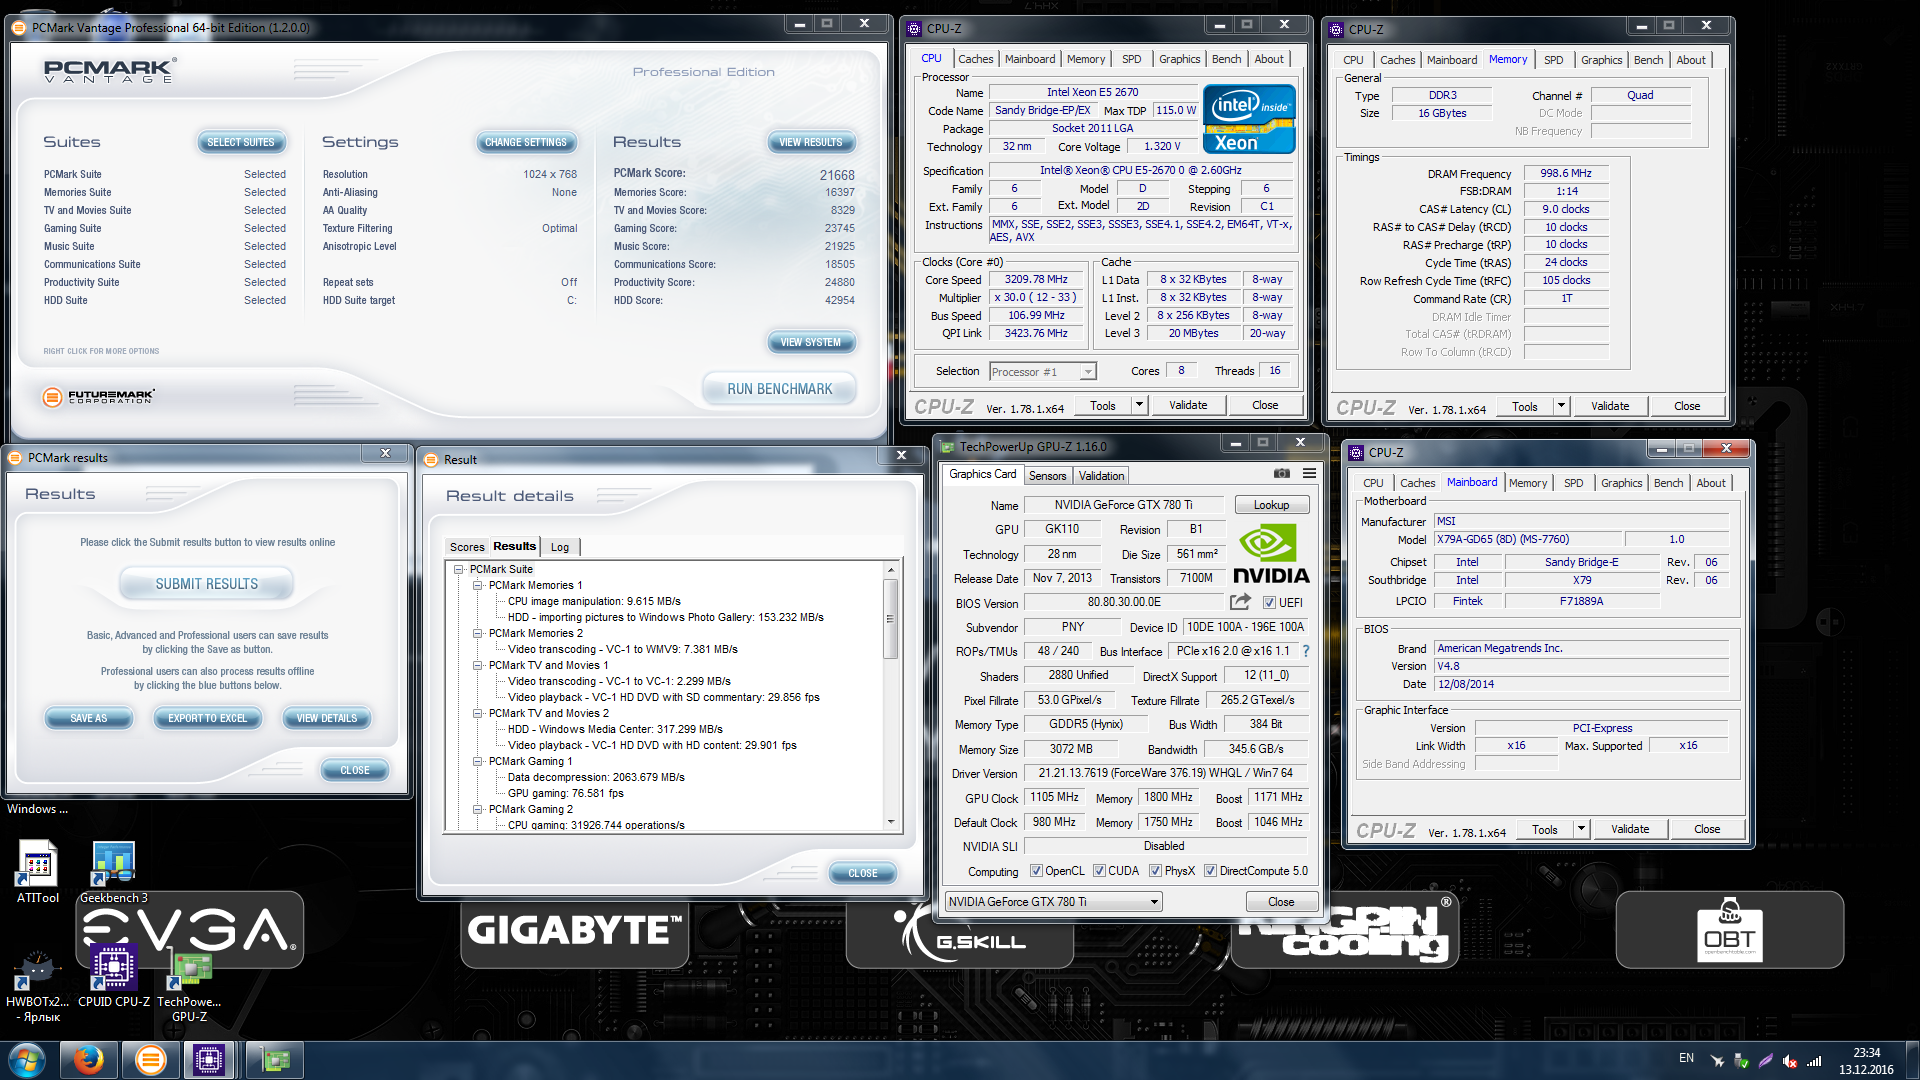Collapse the PCMark TV and Movies 1 node
Screen dimensions: 1920x1080
coord(478,665)
